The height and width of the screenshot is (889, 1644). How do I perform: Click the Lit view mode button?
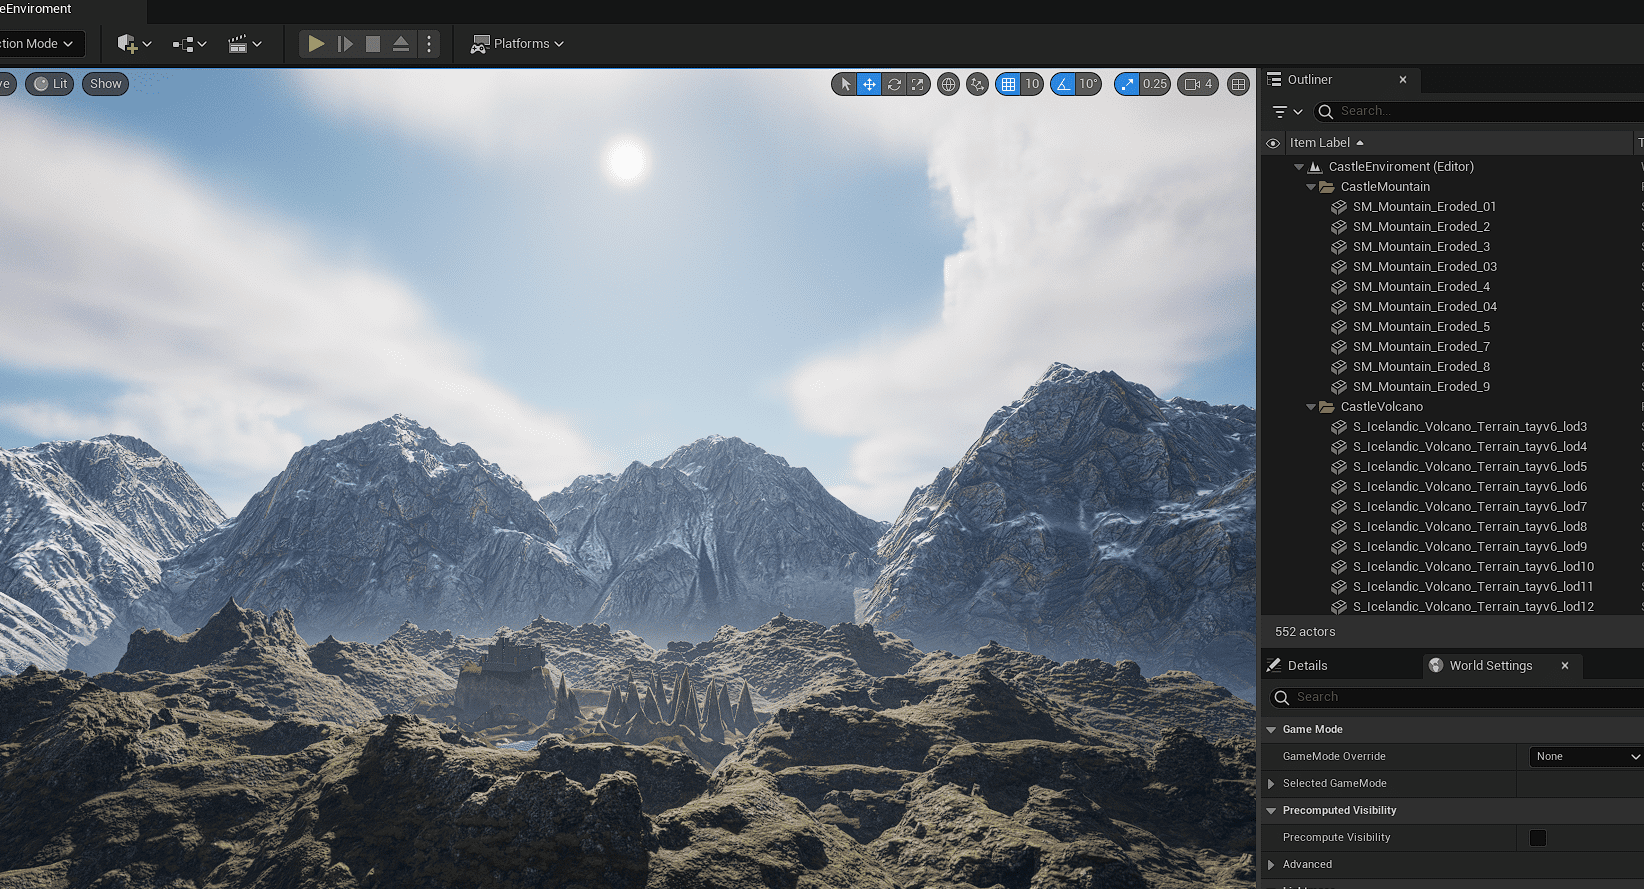[51, 84]
